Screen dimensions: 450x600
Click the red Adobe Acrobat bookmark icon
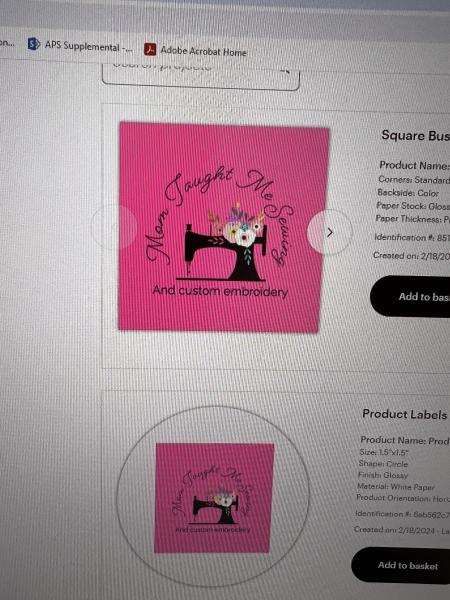(x=150, y=49)
